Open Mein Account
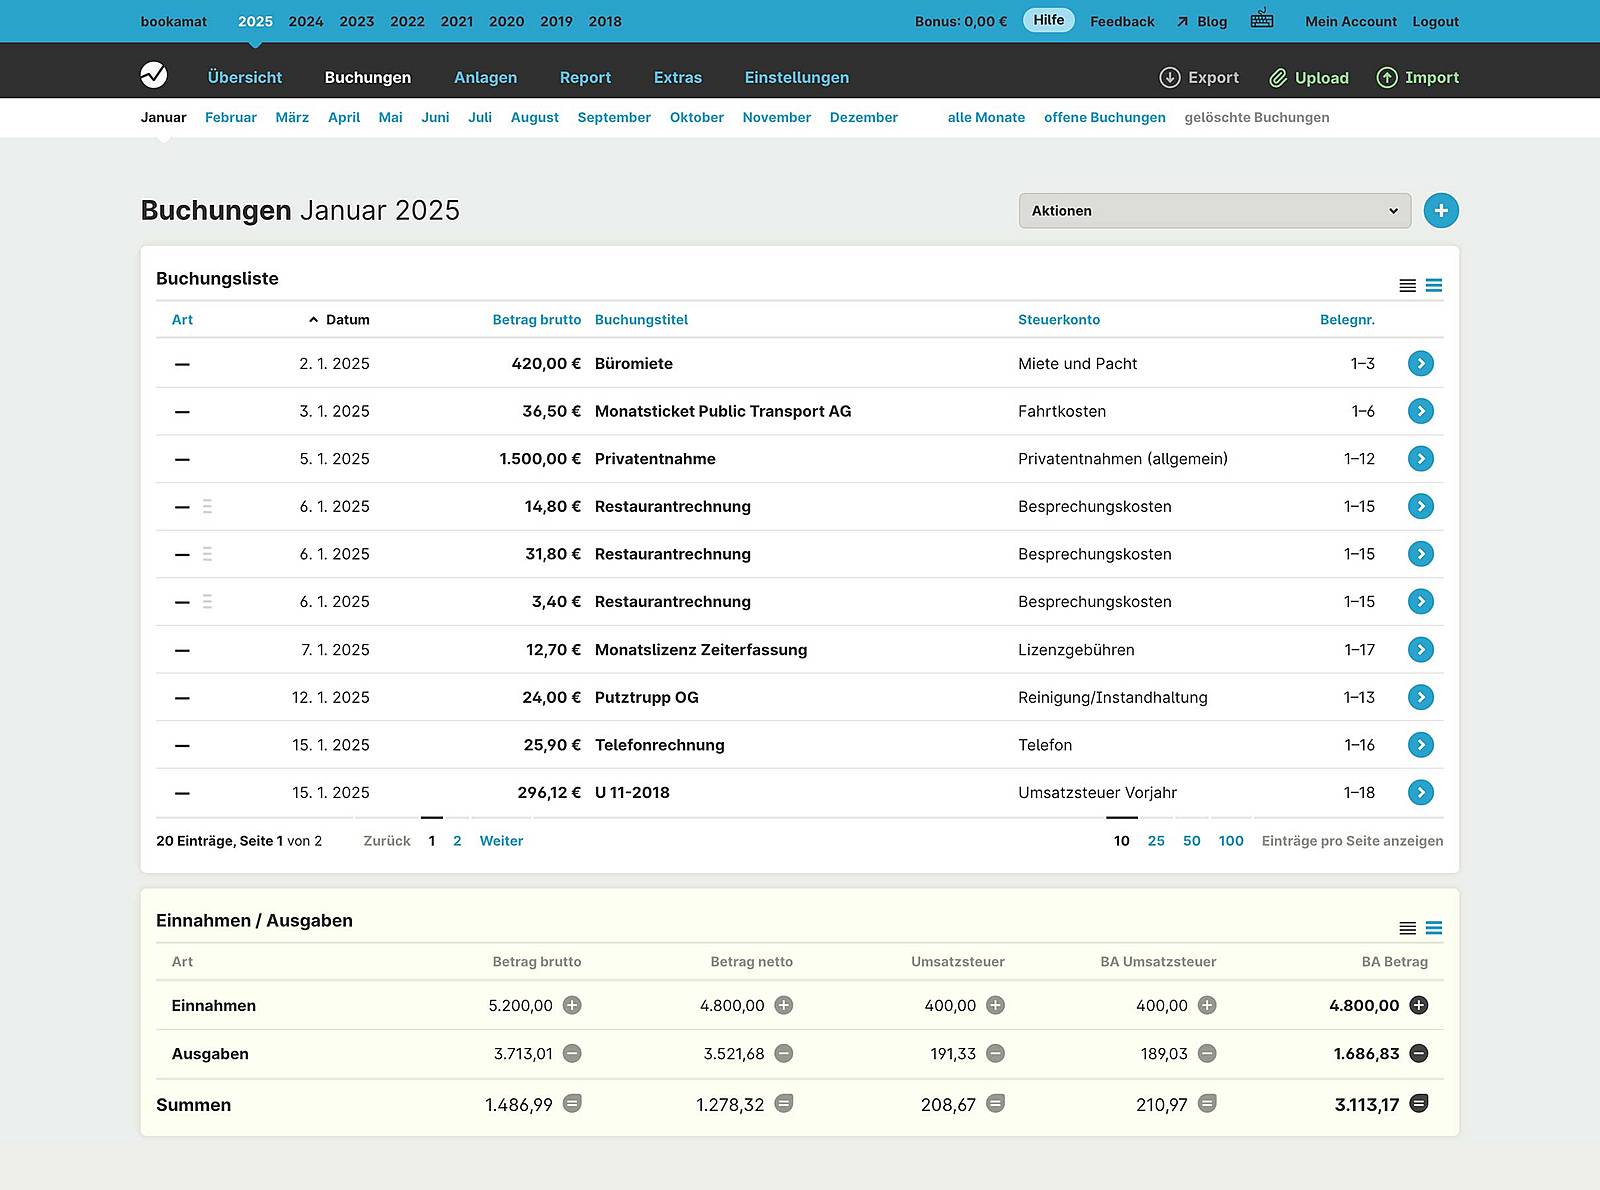The image size is (1600, 1190). point(1351,21)
